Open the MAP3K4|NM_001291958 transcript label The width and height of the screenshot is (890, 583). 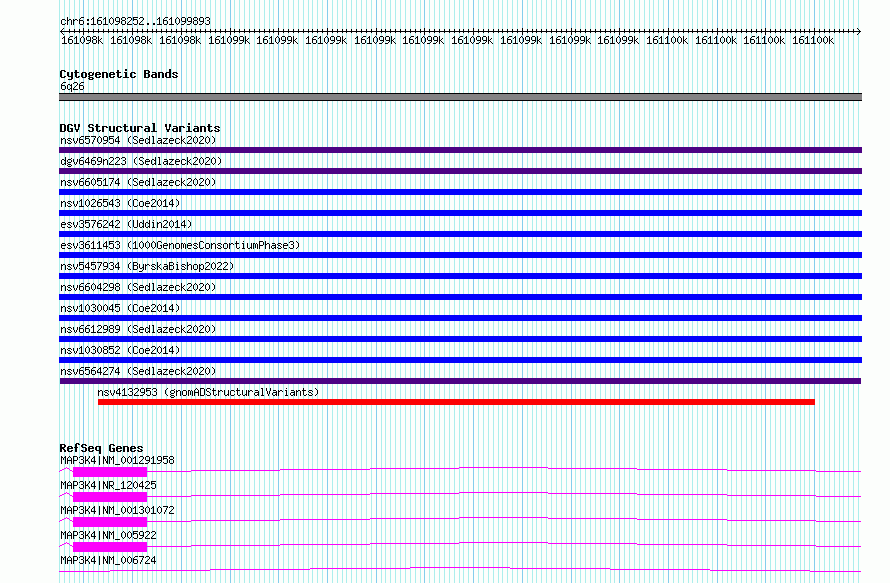(117, 460)
